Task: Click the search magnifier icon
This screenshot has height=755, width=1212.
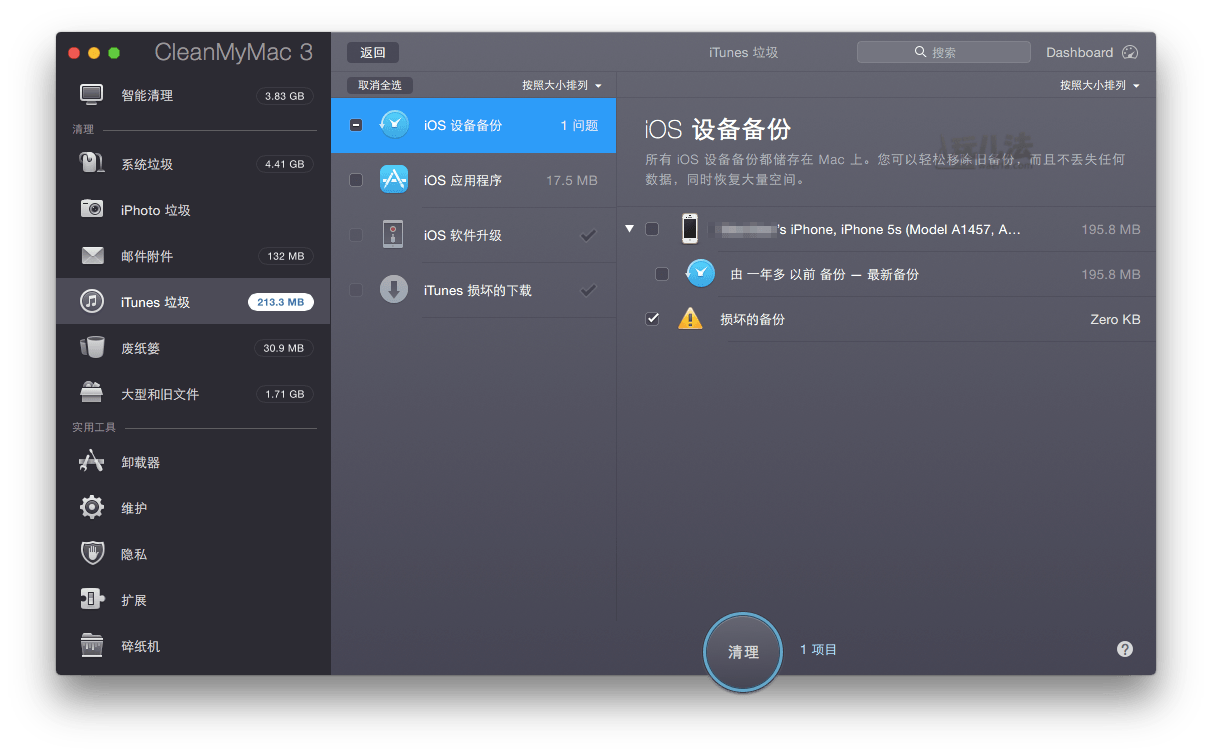Action: tap(920, 52)
